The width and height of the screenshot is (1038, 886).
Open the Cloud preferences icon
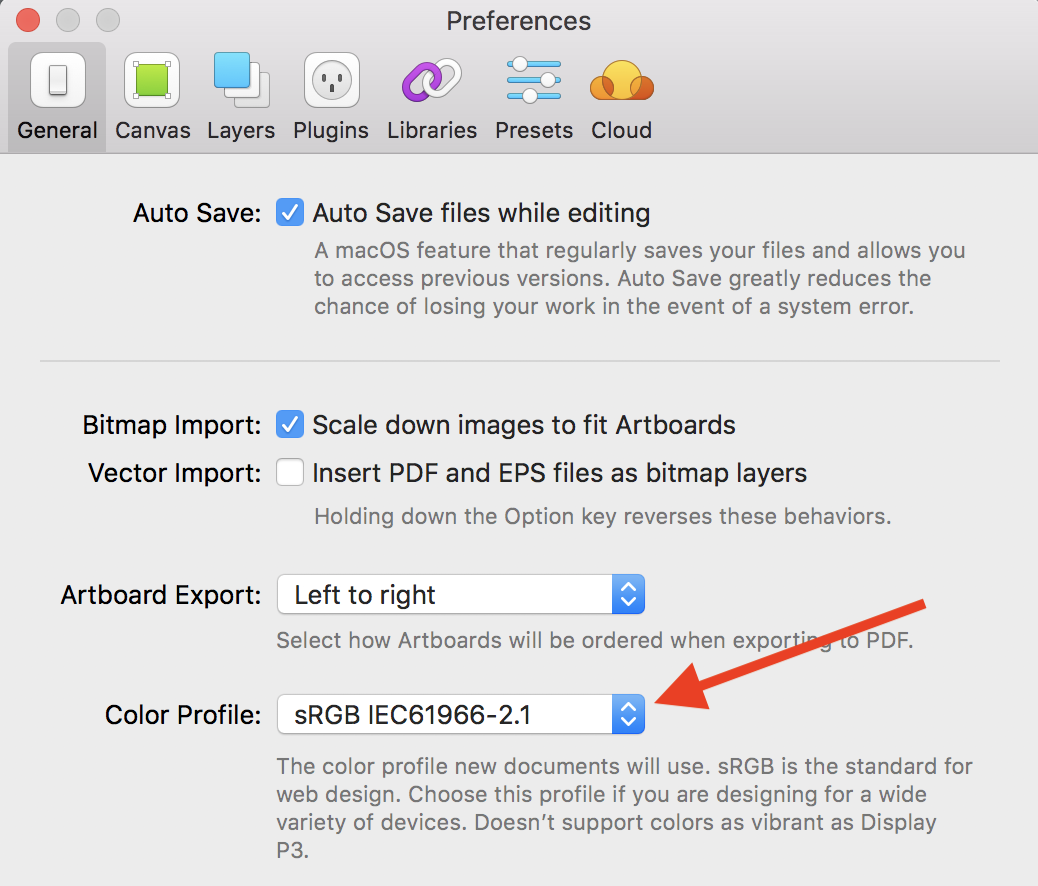[621, 95]
